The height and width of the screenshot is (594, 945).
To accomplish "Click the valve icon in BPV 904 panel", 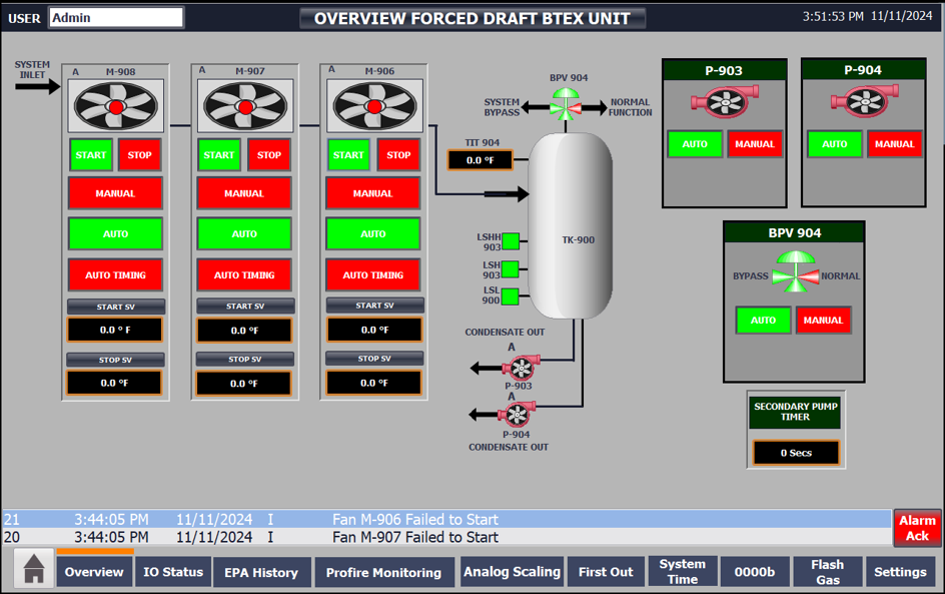I will coord(795,273).
